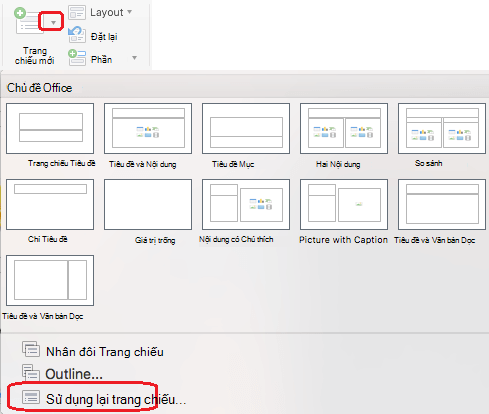Click the Chủ đề Office header text
Image resolution: width=489 pixels, height=414 pixels.
click(39, 88)
